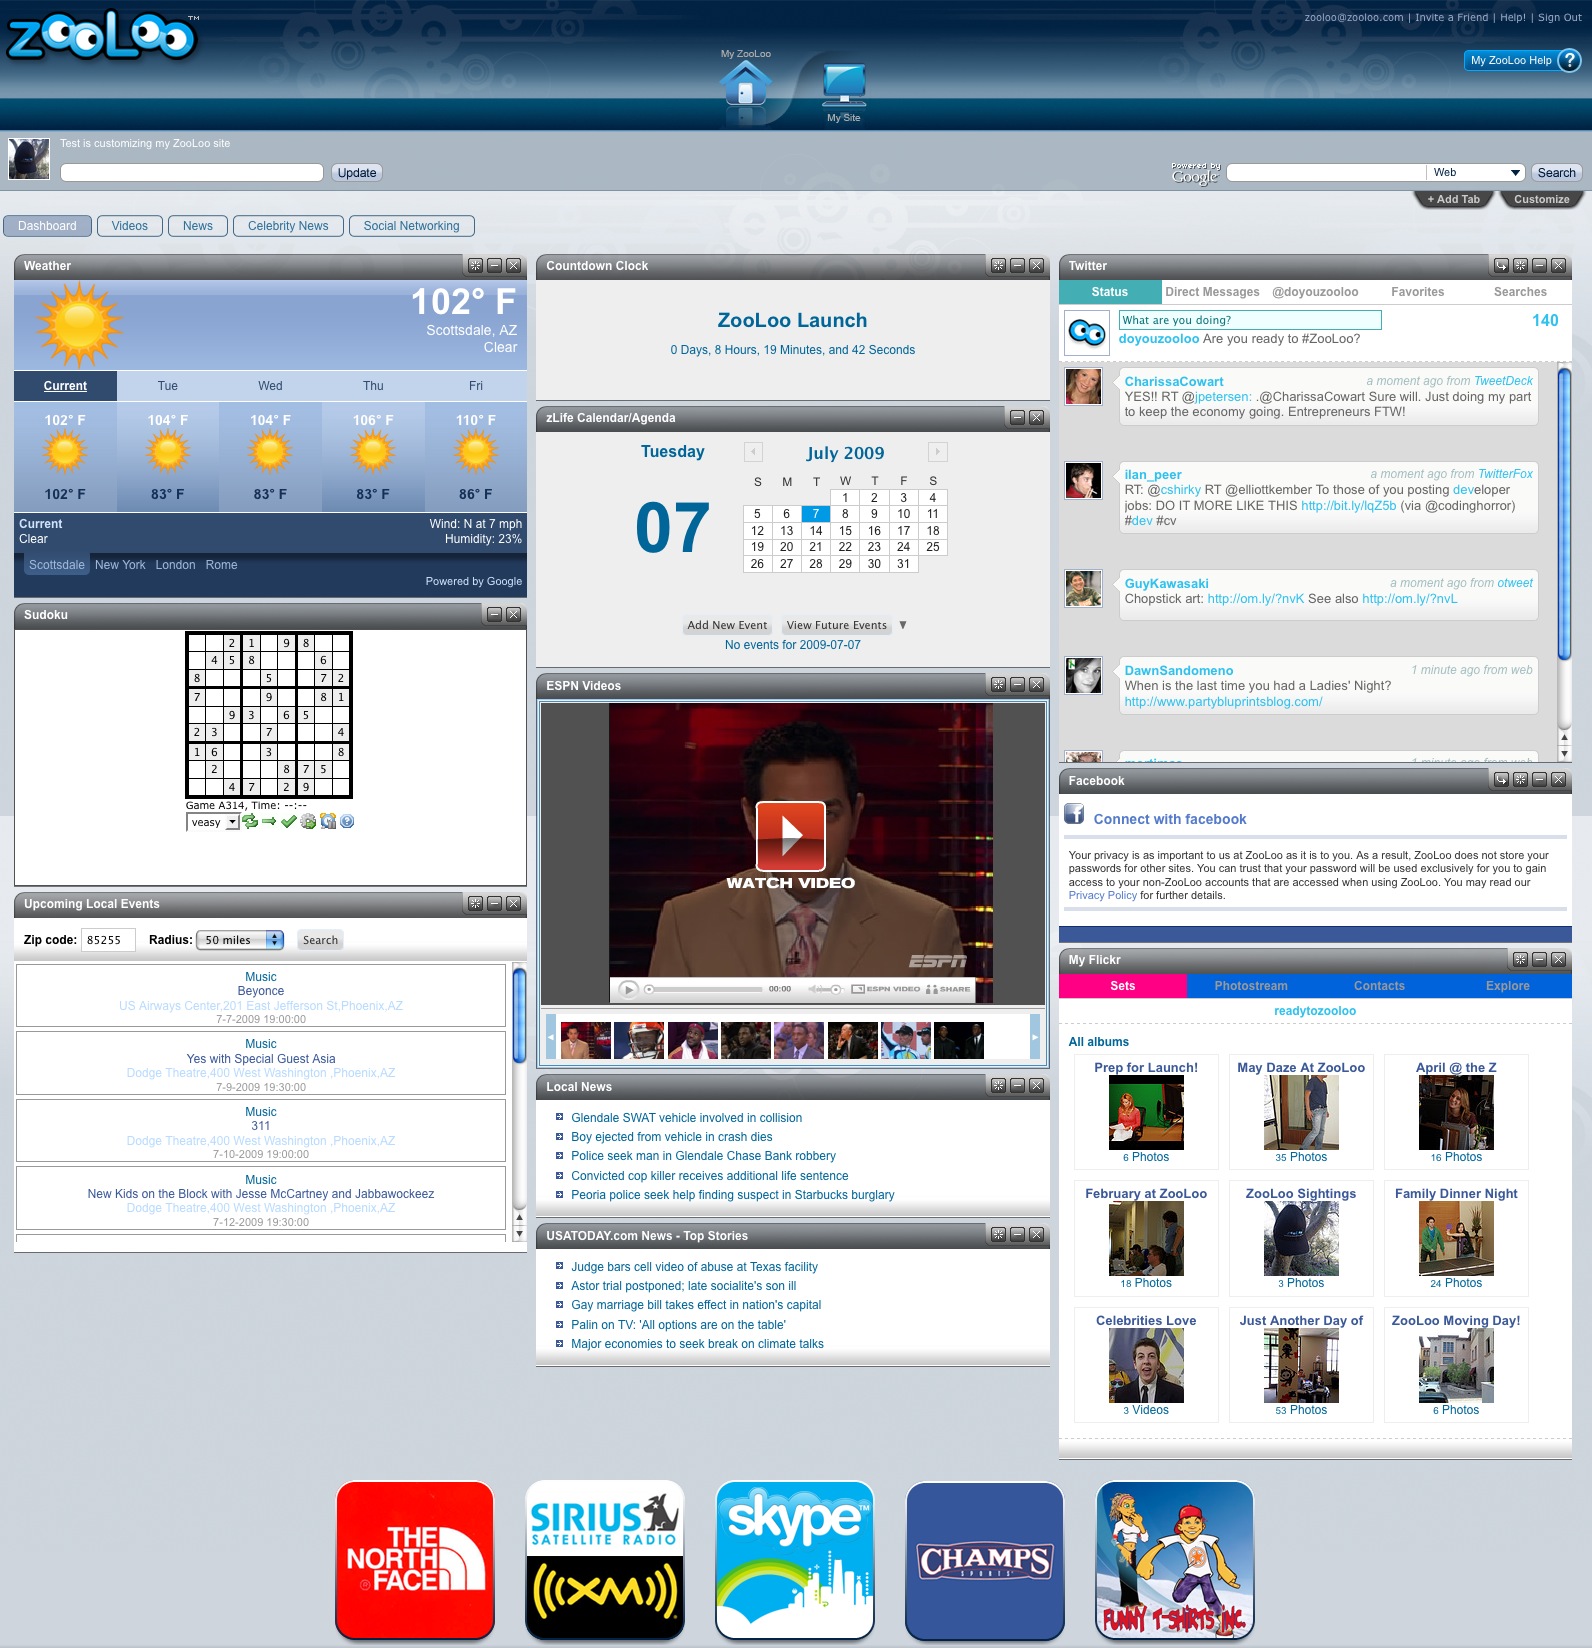
Task: Open the Weather widget settings icon
Action: point(475,266)
